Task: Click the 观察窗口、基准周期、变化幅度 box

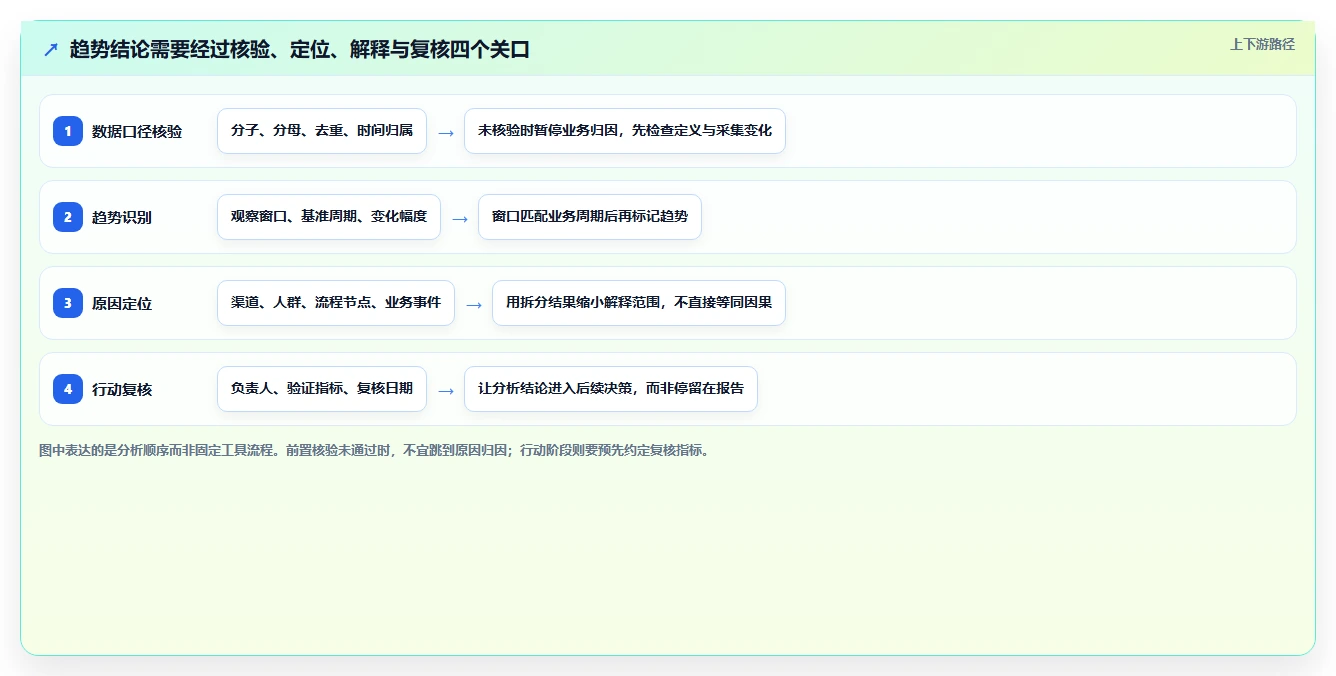Action: 329,217
